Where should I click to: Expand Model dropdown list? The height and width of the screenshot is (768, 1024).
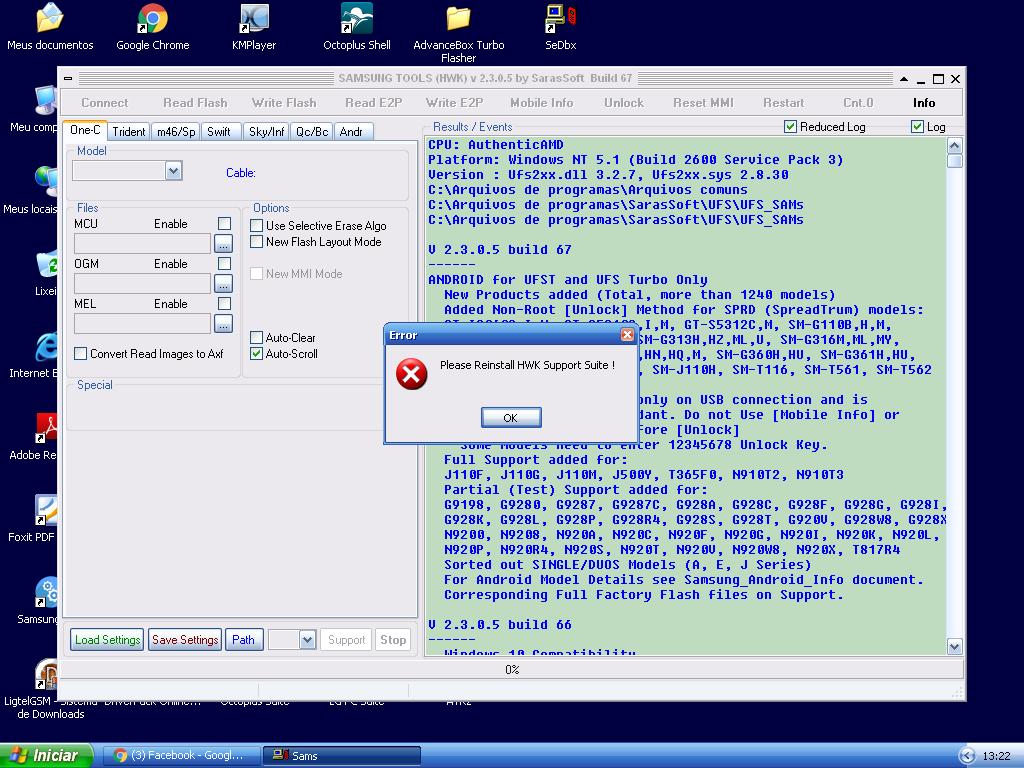pyautogui.click(x=173, y=171)
